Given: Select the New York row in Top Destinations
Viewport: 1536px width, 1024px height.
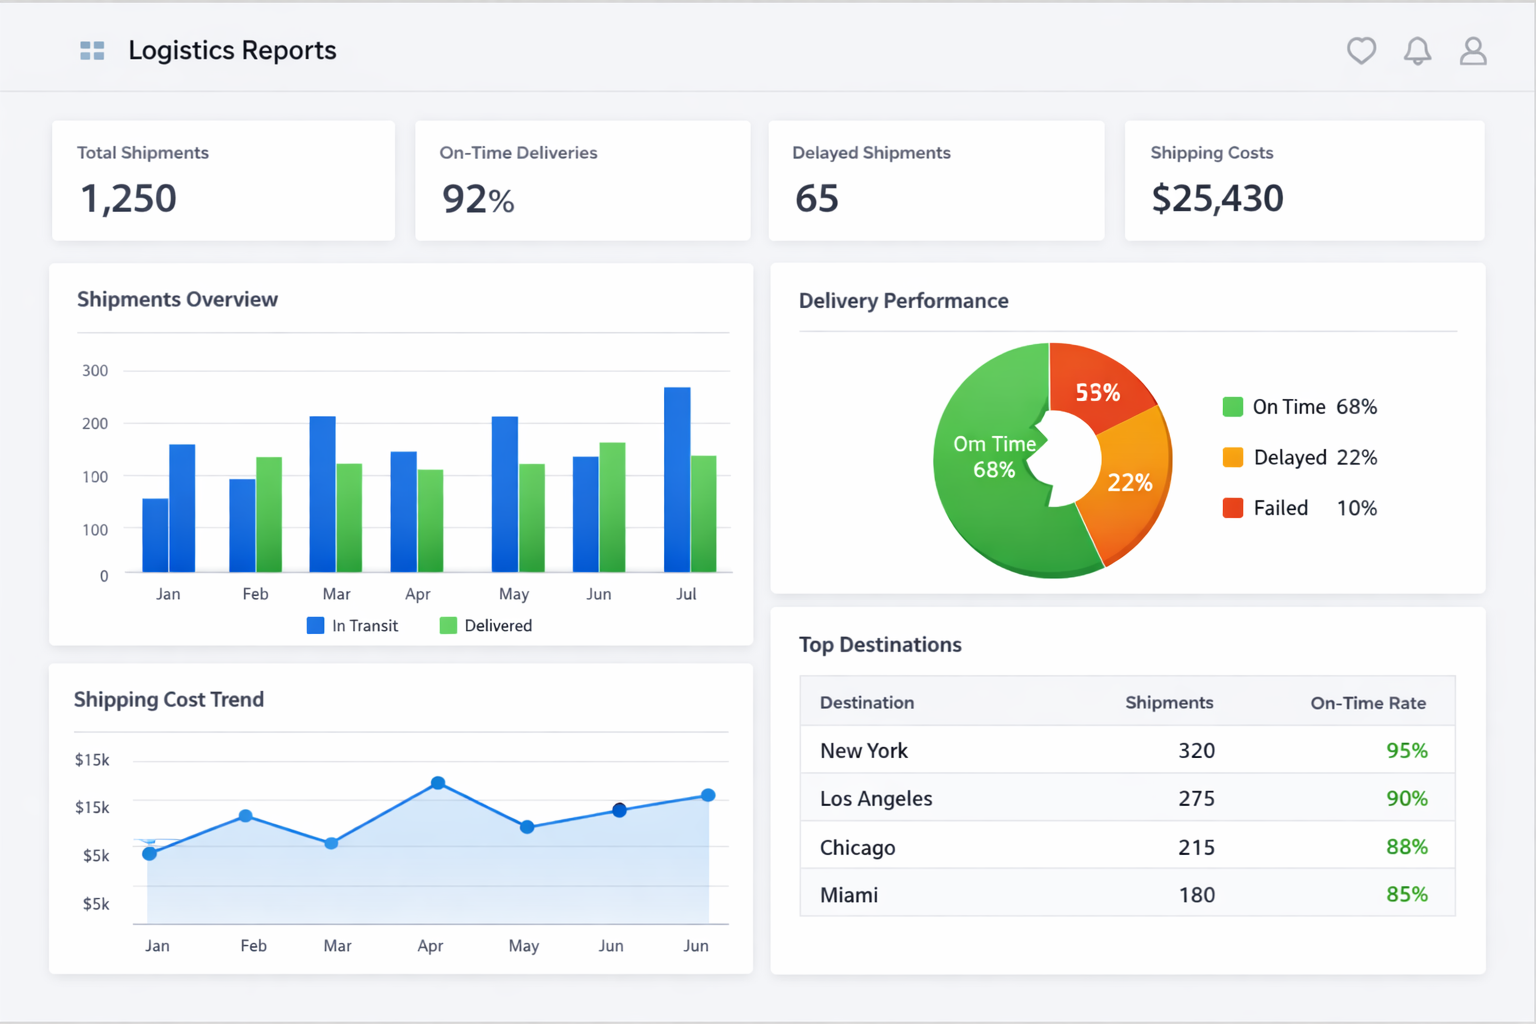Looking at the screenshot, I should click(x=1127, y=750).
